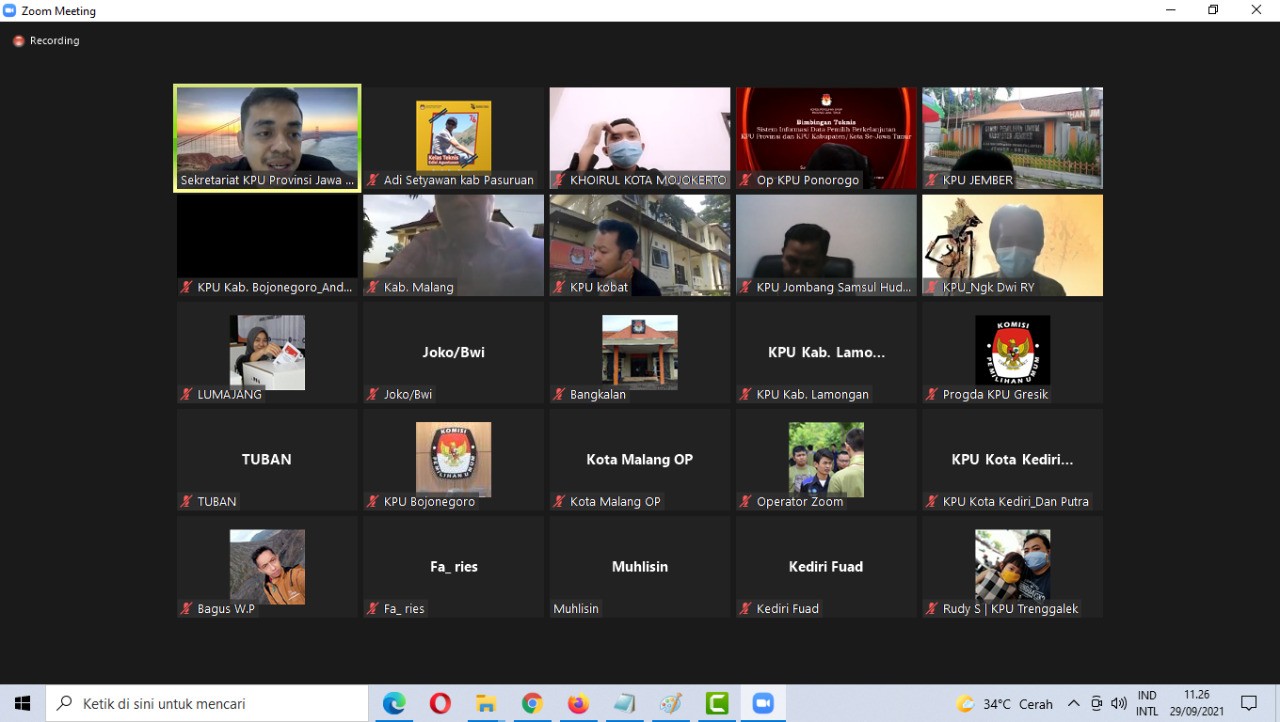Image resolution: width=1280 pixels, height=722 pixels.
Task: Open Opera browser from taskbar
Action: pyautogui.click(x=440, y=704)
